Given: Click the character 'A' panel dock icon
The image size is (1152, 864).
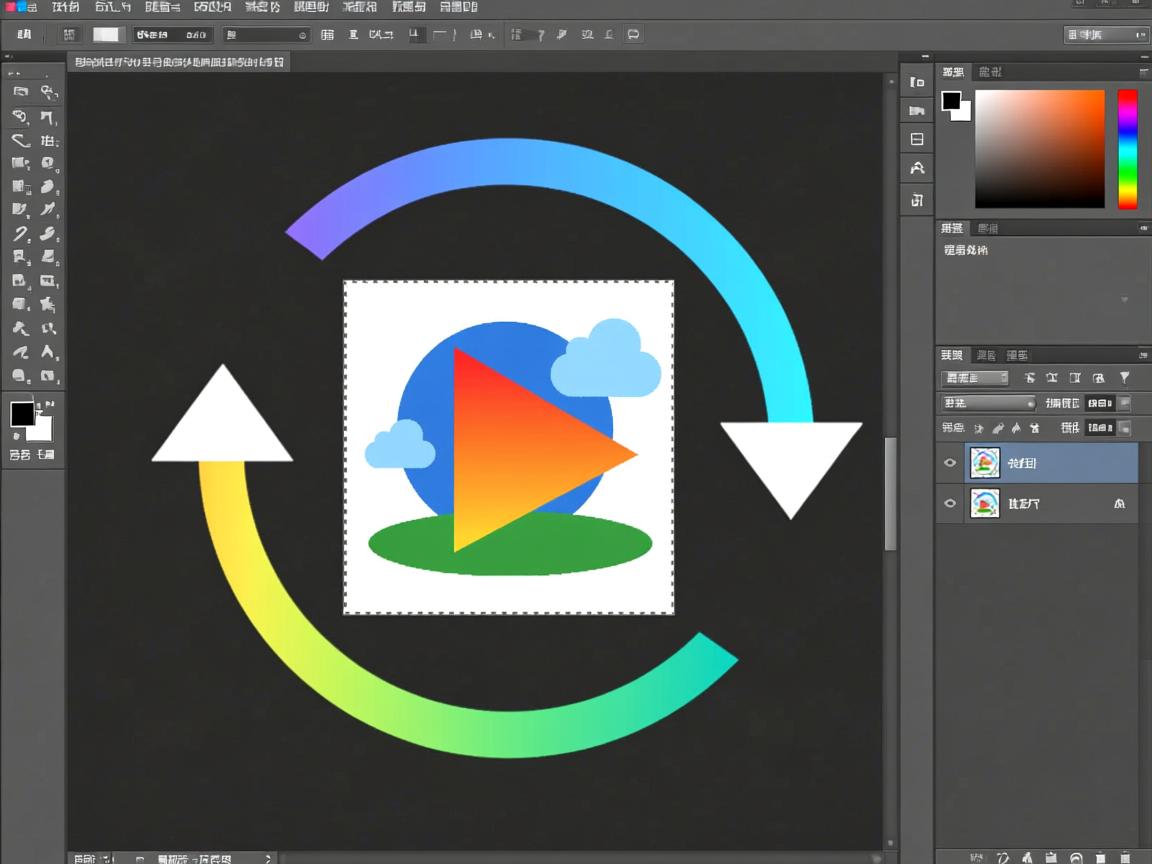Looking at the screenshot, I should (917, 168).
